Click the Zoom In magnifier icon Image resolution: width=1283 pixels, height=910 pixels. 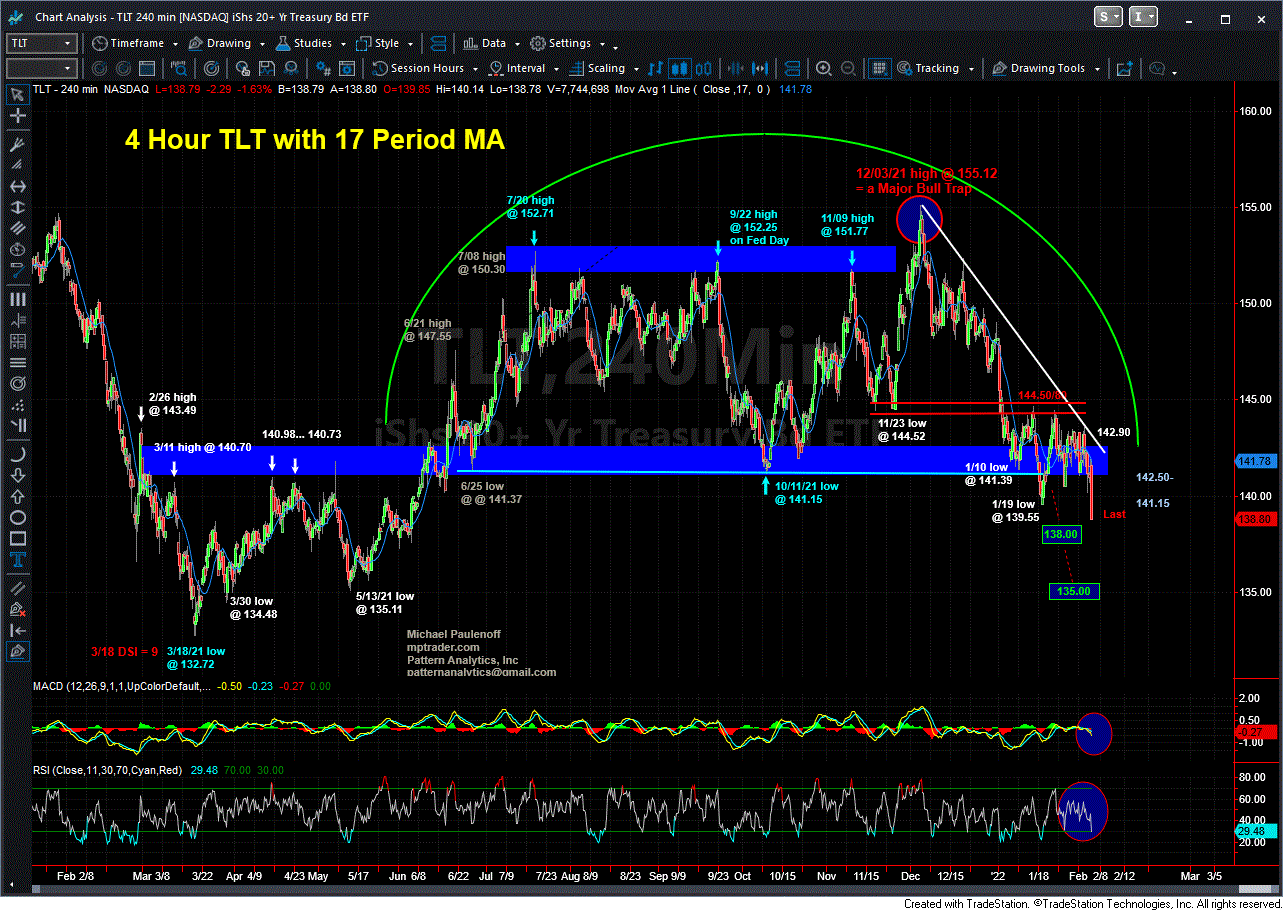(x=823, y=68)
